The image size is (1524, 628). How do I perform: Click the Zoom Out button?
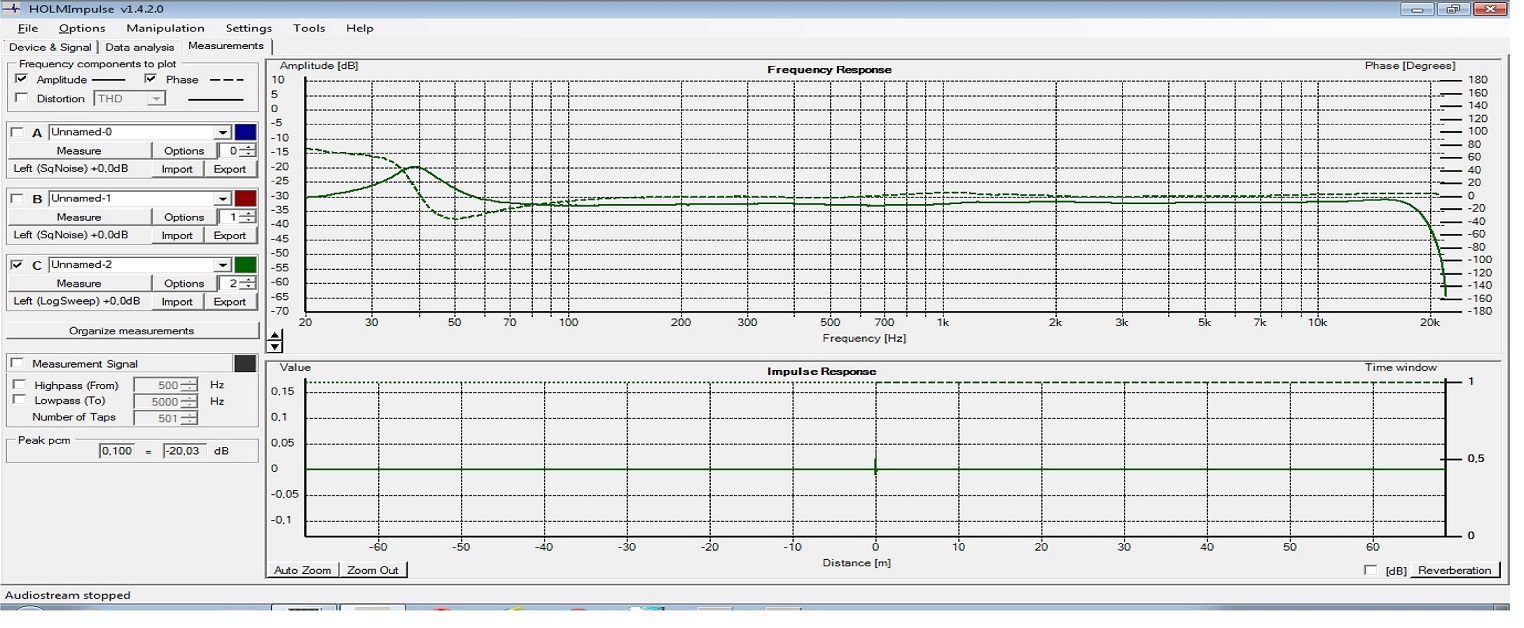pos(373,570)
